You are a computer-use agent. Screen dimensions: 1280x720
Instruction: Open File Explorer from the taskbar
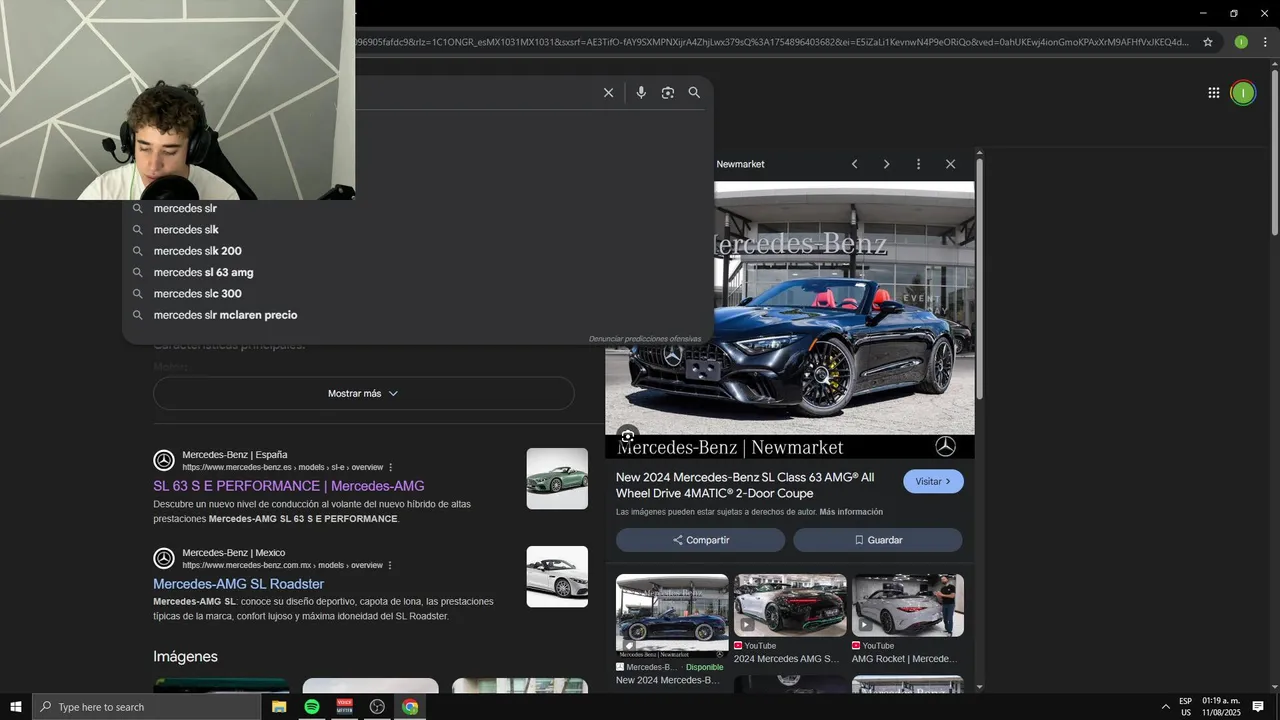click(x=279, y=707)
